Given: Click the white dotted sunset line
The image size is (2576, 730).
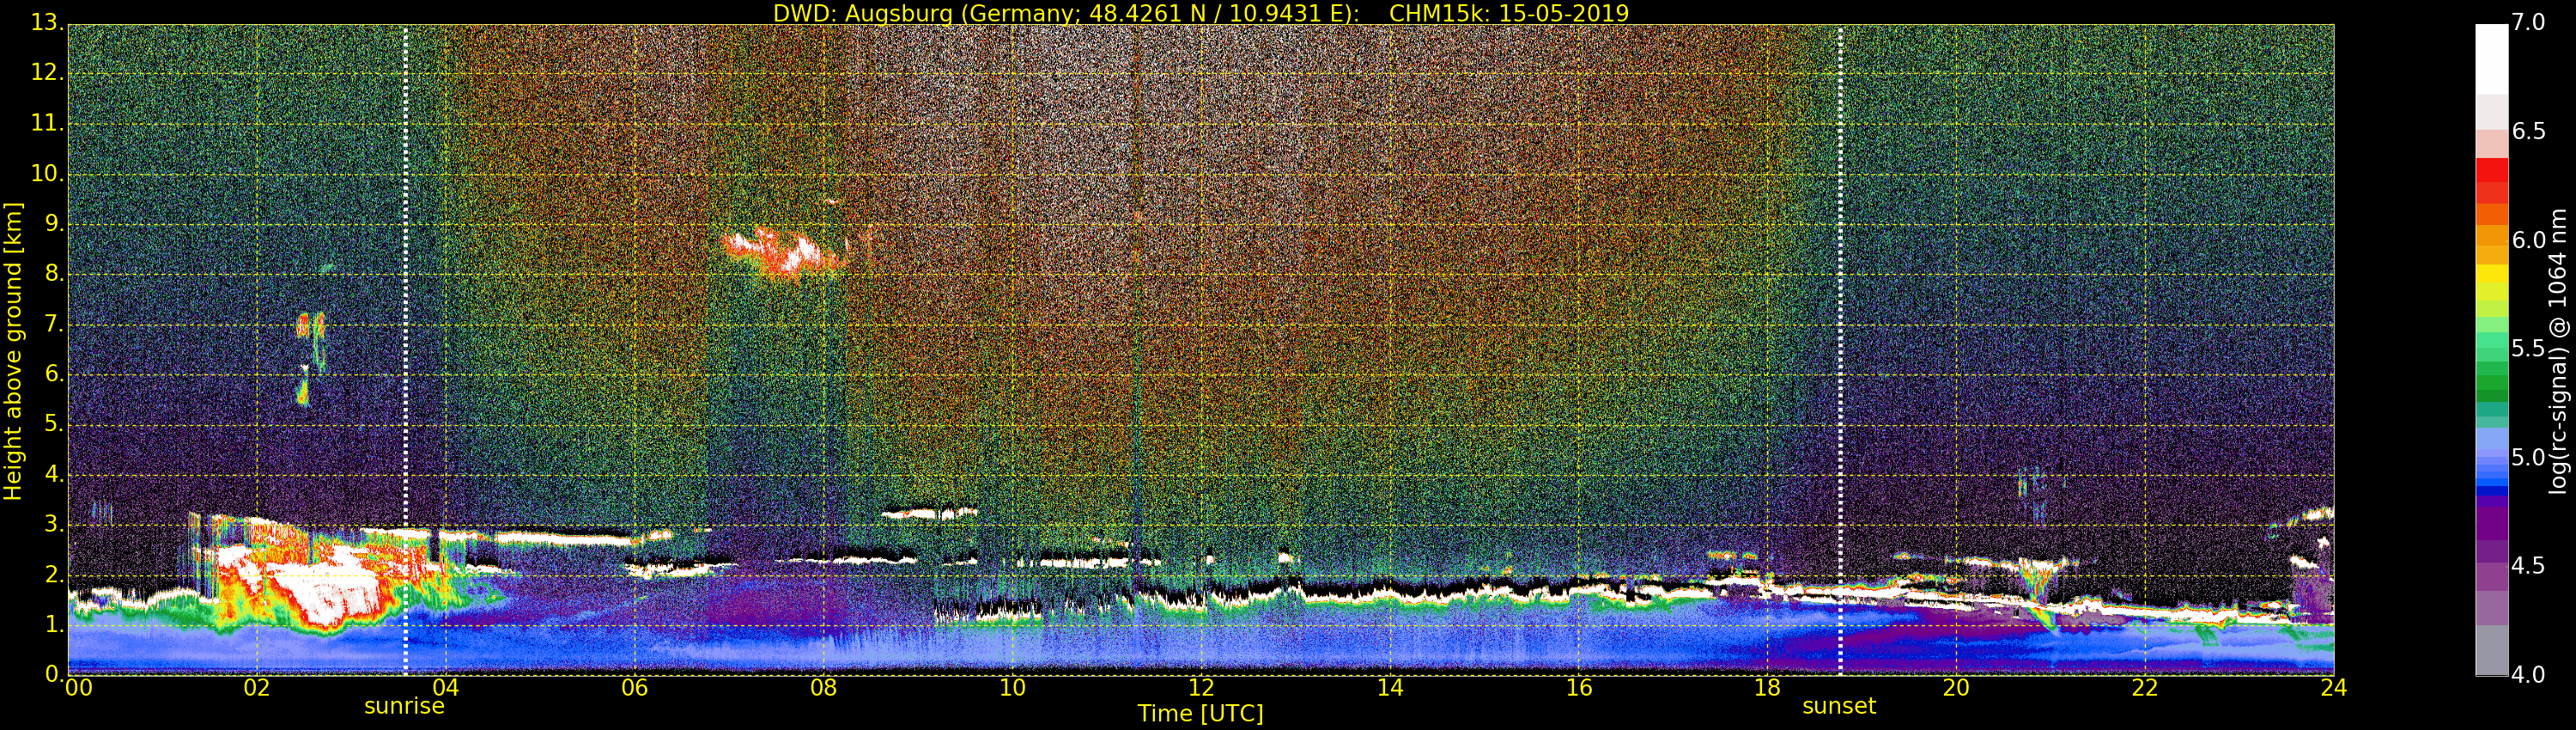Looking at the screenshot, I should click(x=1840, y=350).
